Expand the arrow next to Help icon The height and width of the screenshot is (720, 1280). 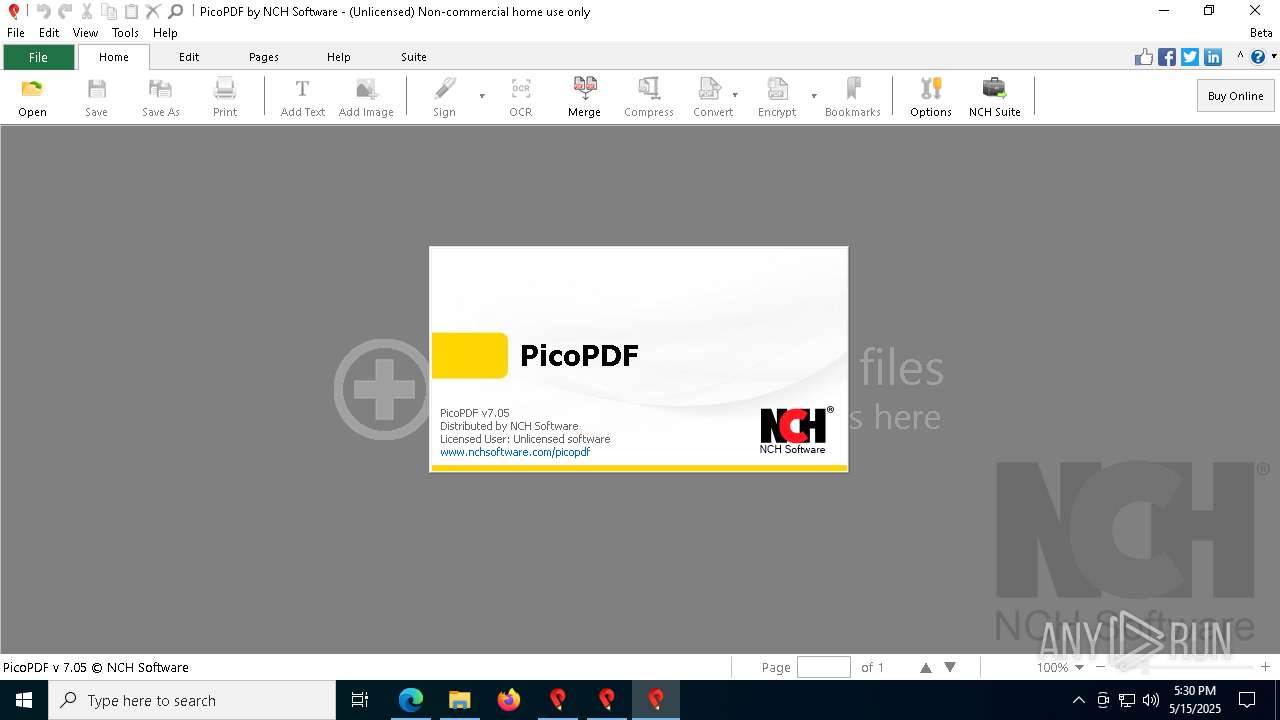pyautogui.click(x=1274, y=57)
